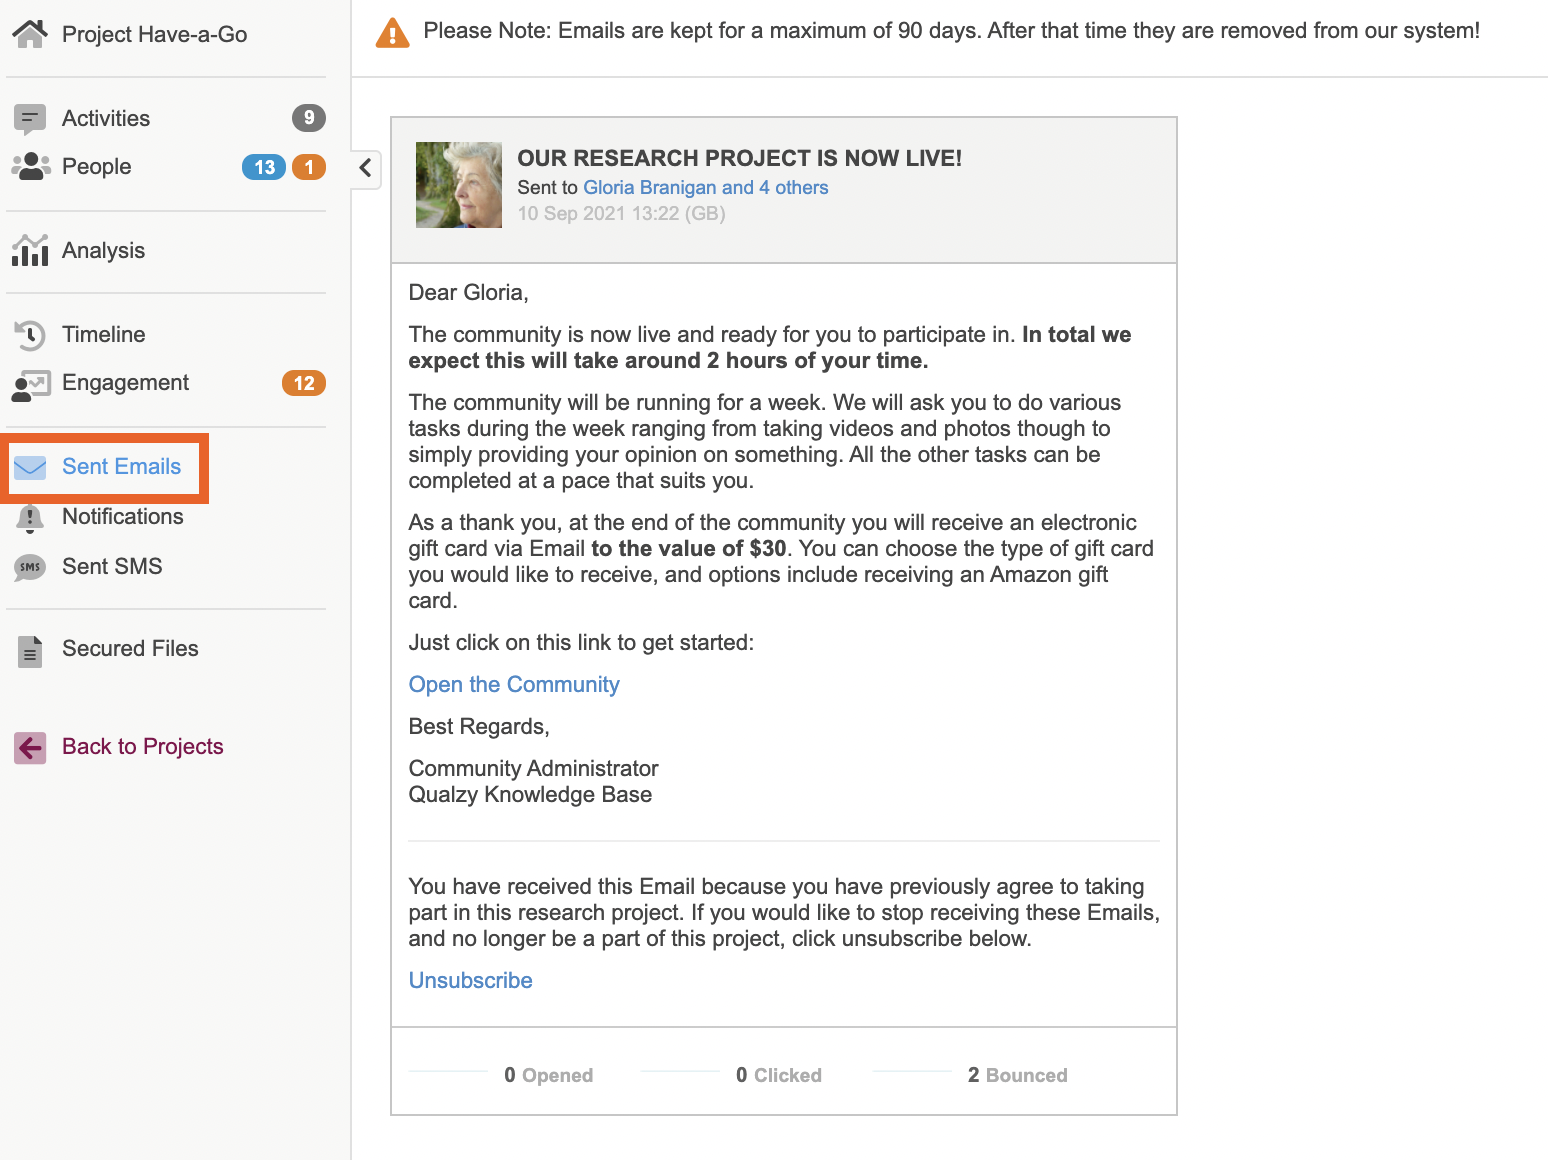Collapse the email panel with chevron arrow
The height and width of the screenshot is (1160, 1548).
(366, 168)
